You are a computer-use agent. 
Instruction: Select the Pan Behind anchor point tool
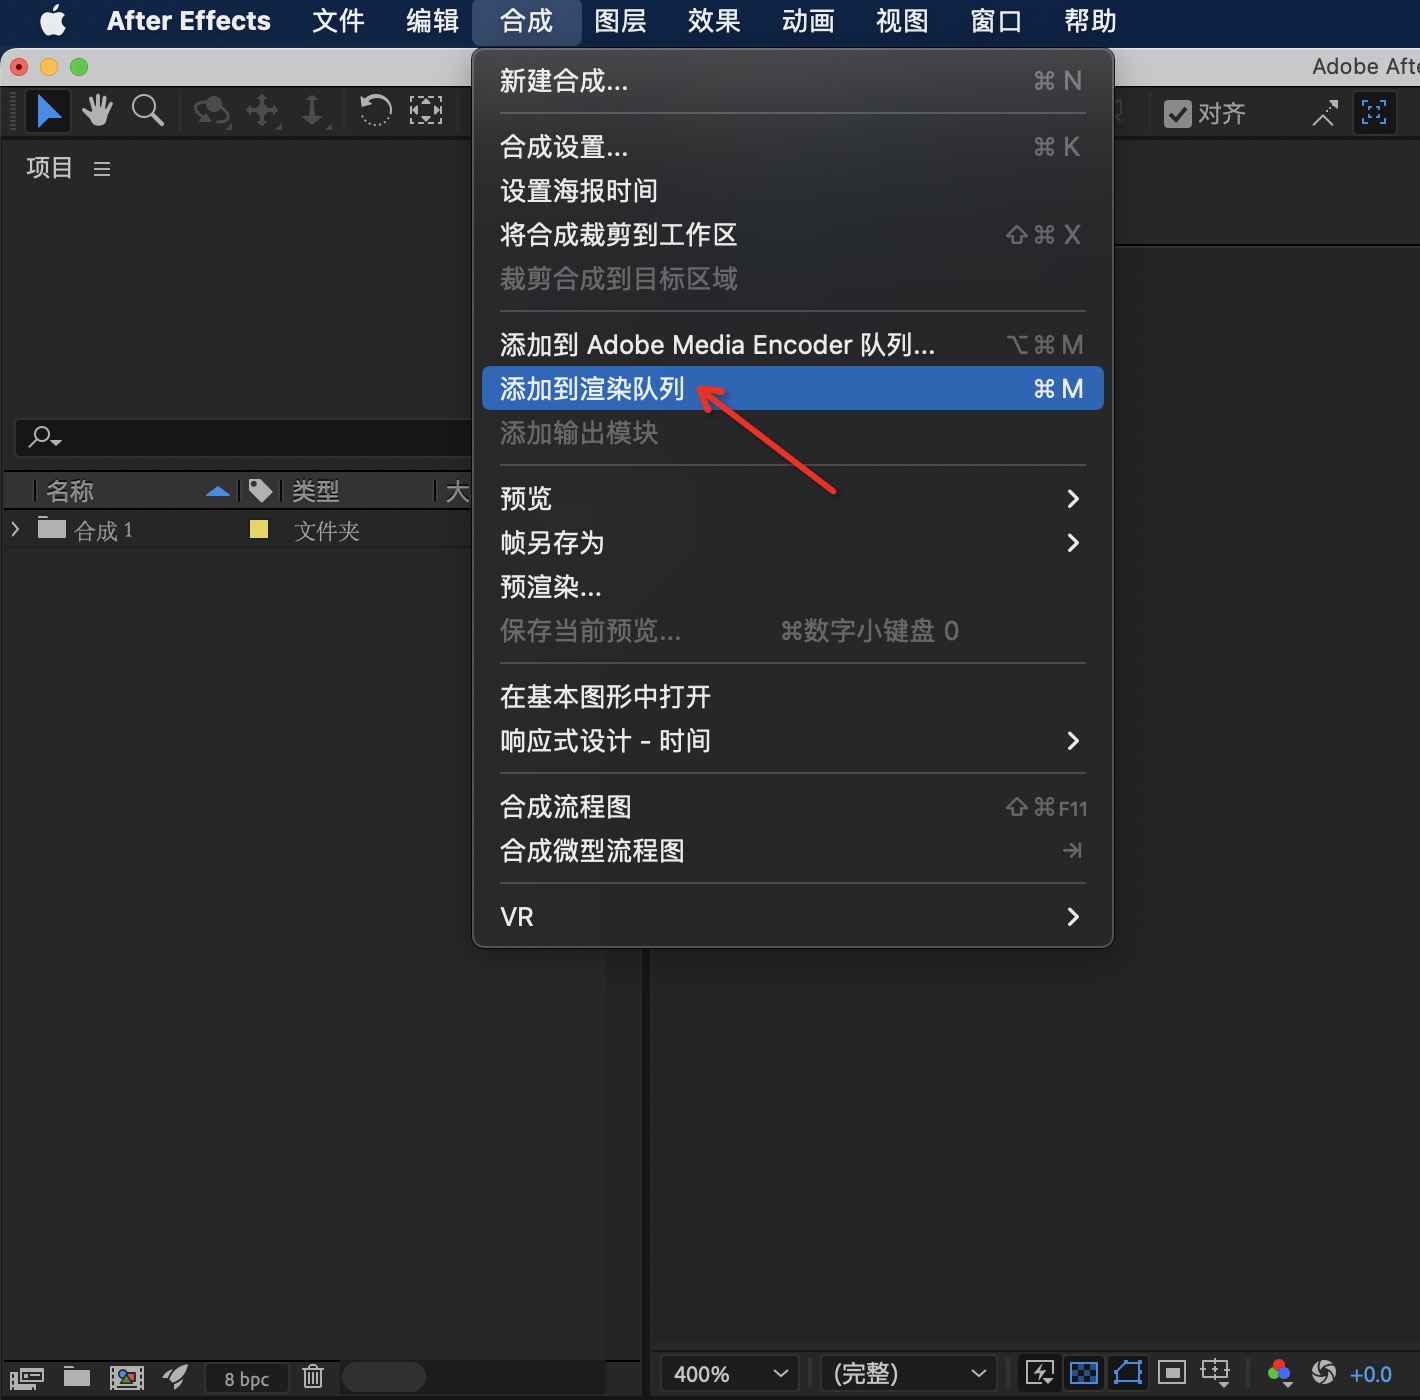point(426,110)
